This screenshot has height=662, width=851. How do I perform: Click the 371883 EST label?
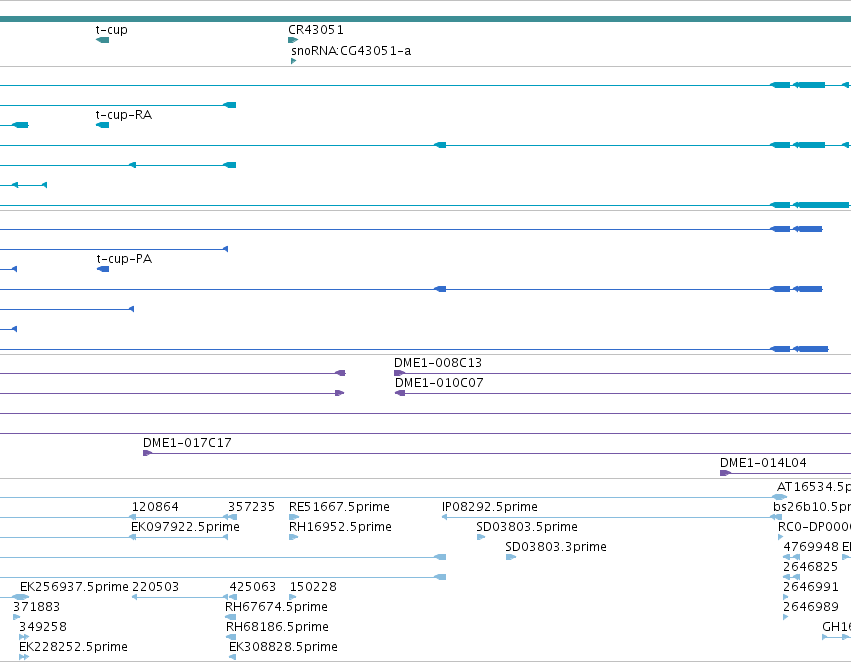36,607
